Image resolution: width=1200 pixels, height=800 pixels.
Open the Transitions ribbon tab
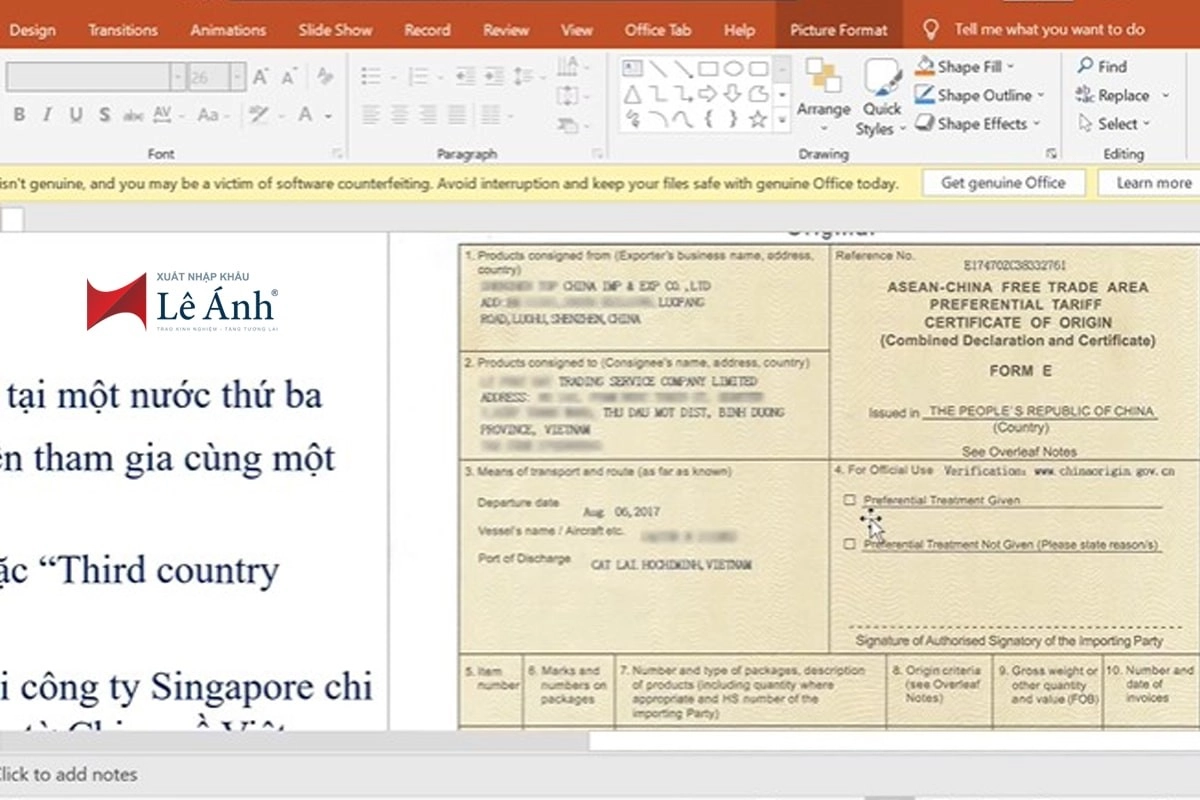(x=122, y=30)
